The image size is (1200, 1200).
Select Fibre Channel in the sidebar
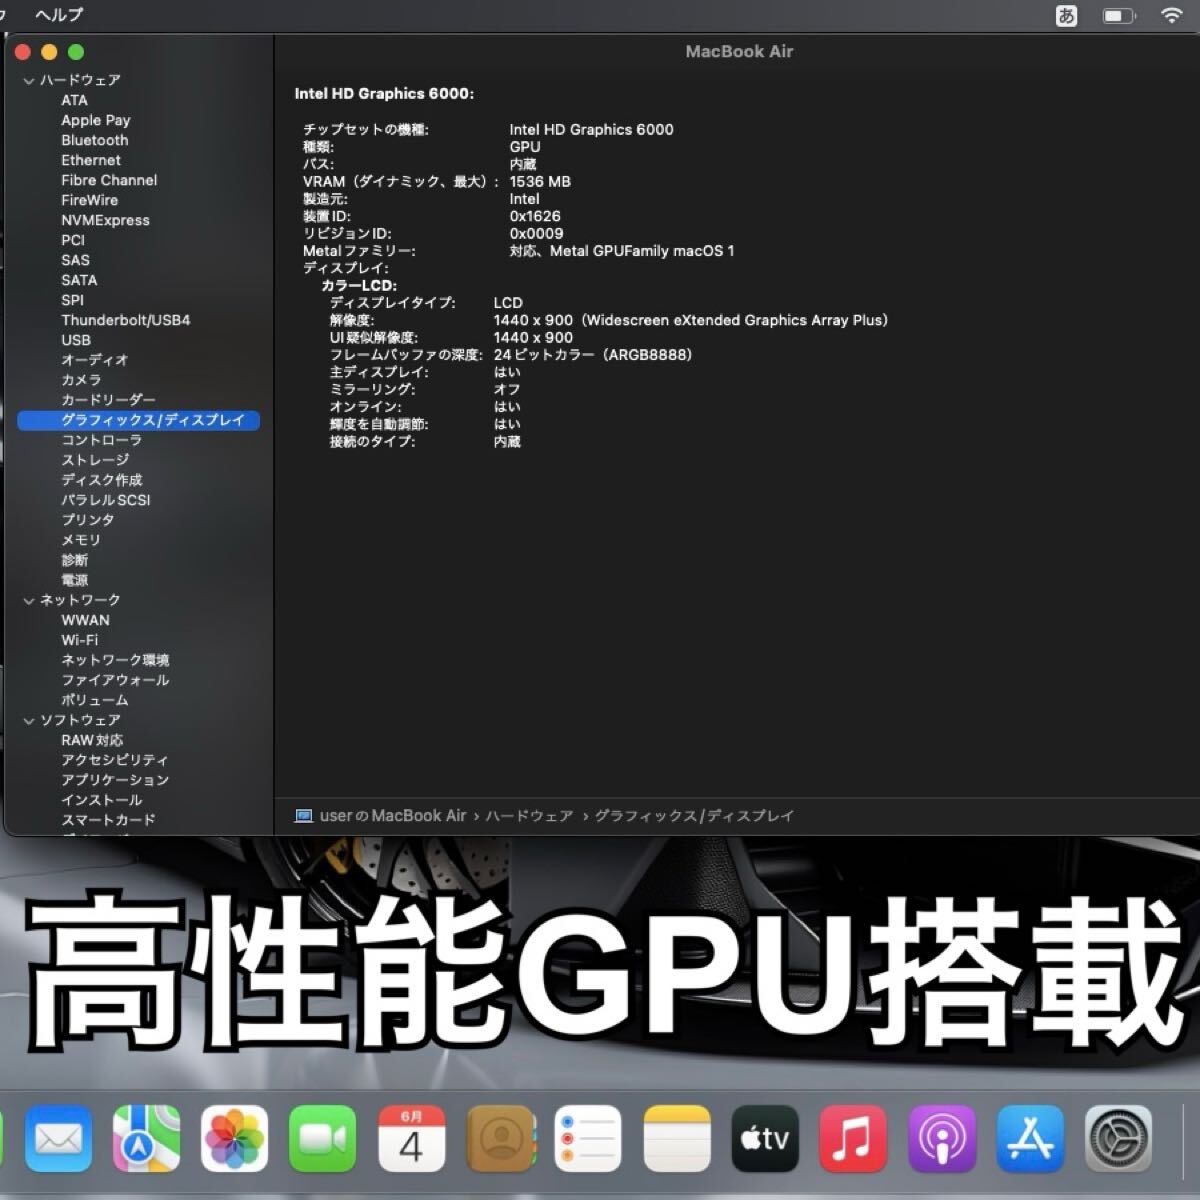coord(109,180)
